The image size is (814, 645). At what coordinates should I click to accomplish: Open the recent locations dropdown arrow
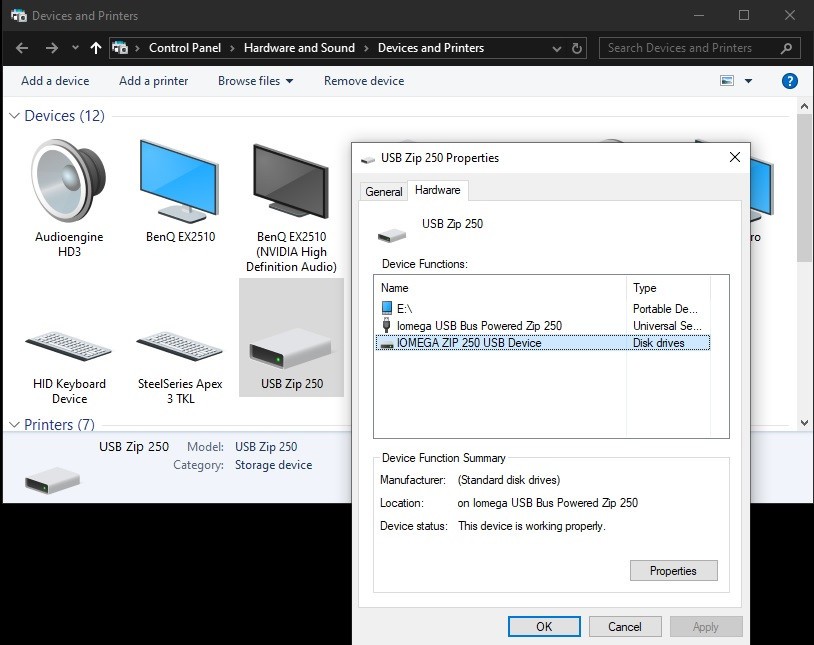pos(75,48)
